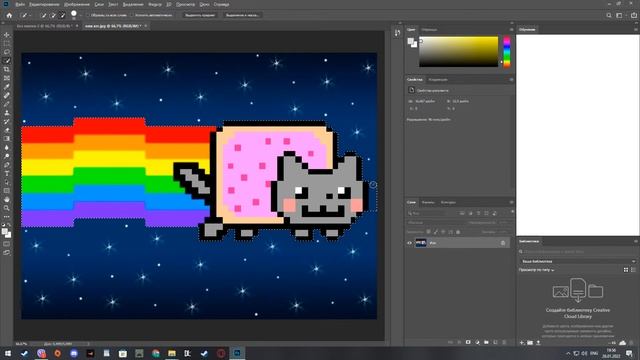This screenshot has height=360, width=640.
Task: Create new group folder icon in Layers
Action: [x=486, y=342]
